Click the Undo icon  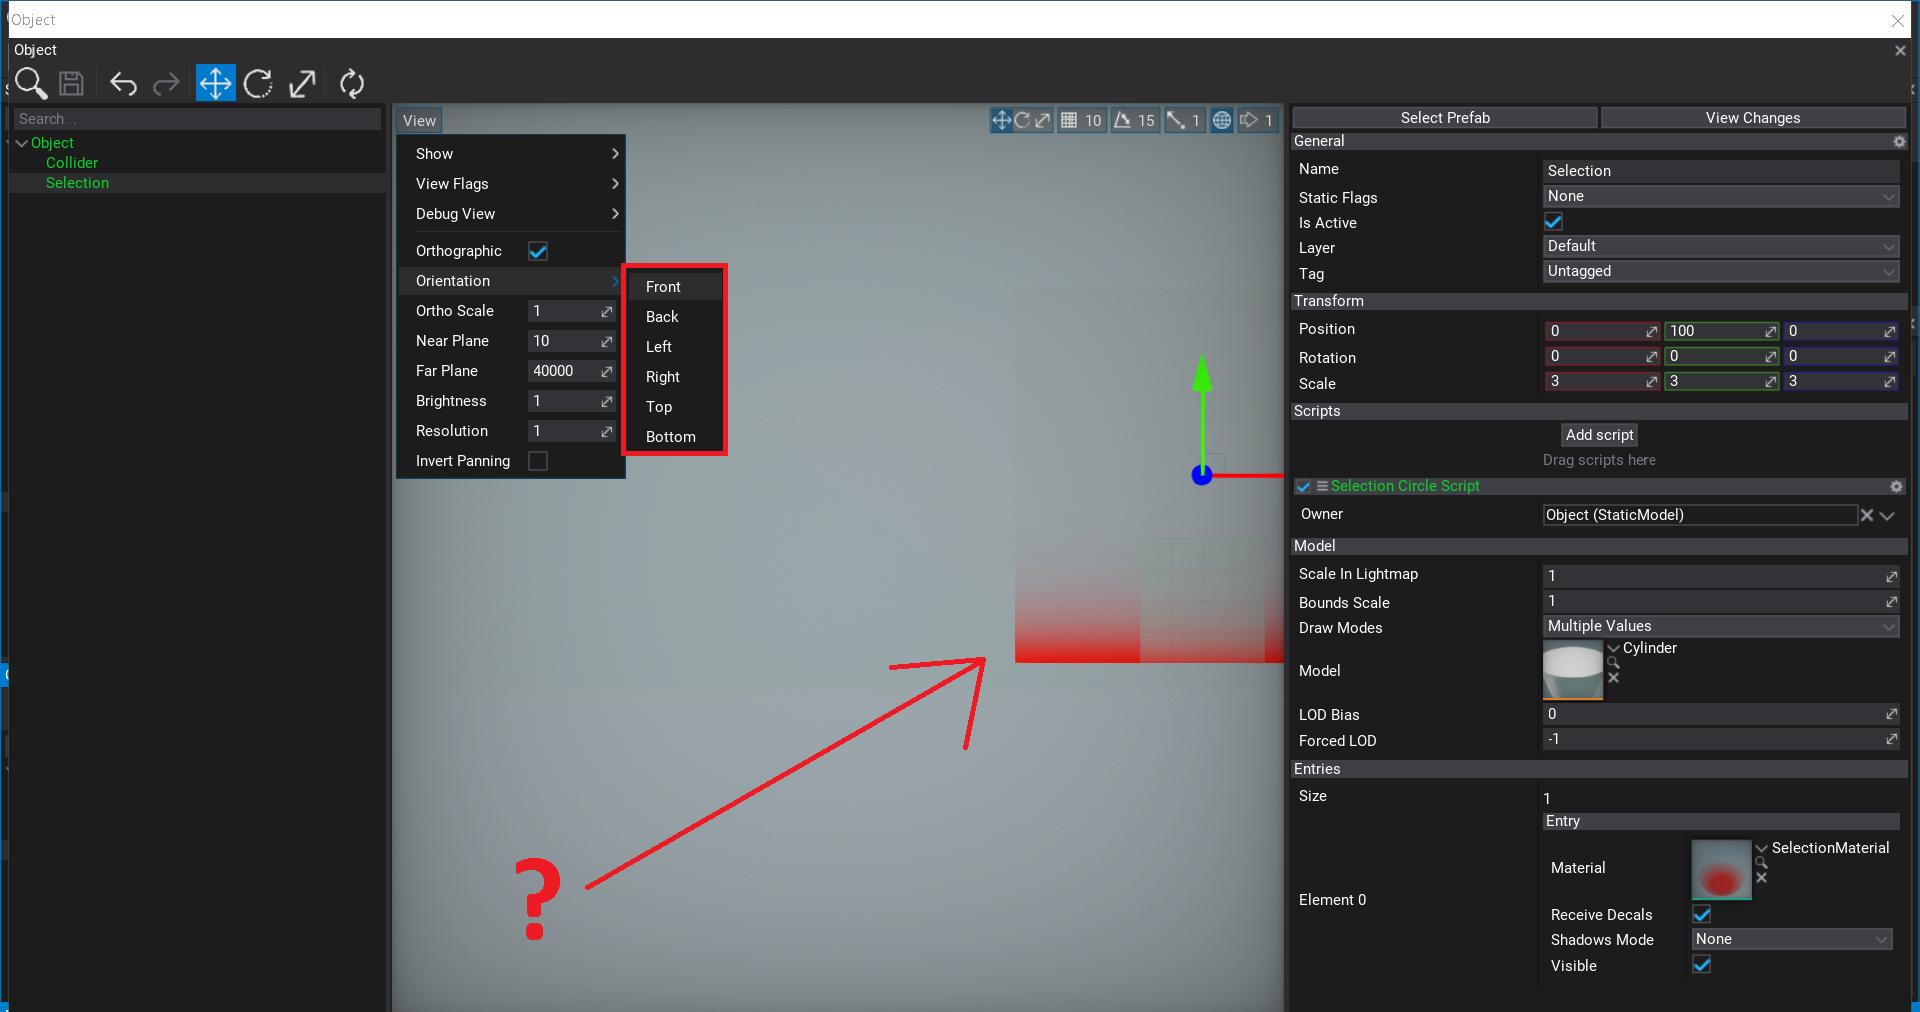tap(123, 83)
